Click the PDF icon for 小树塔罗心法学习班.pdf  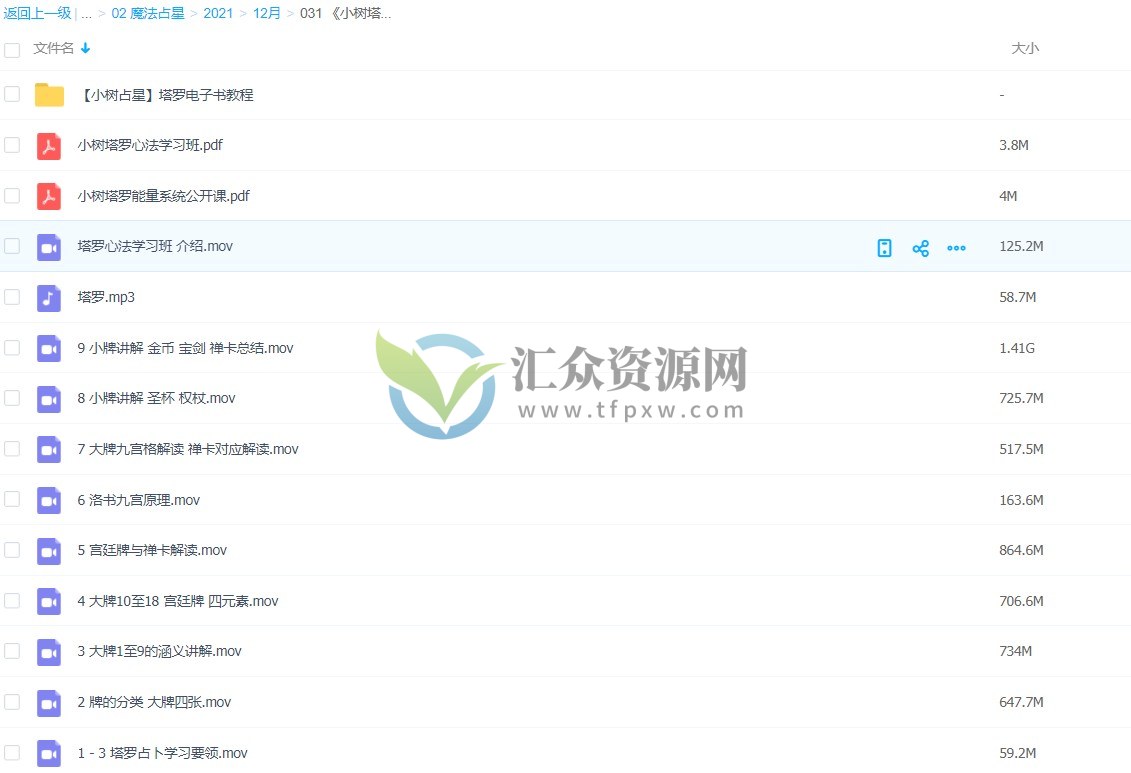click(x=49, y=145)
